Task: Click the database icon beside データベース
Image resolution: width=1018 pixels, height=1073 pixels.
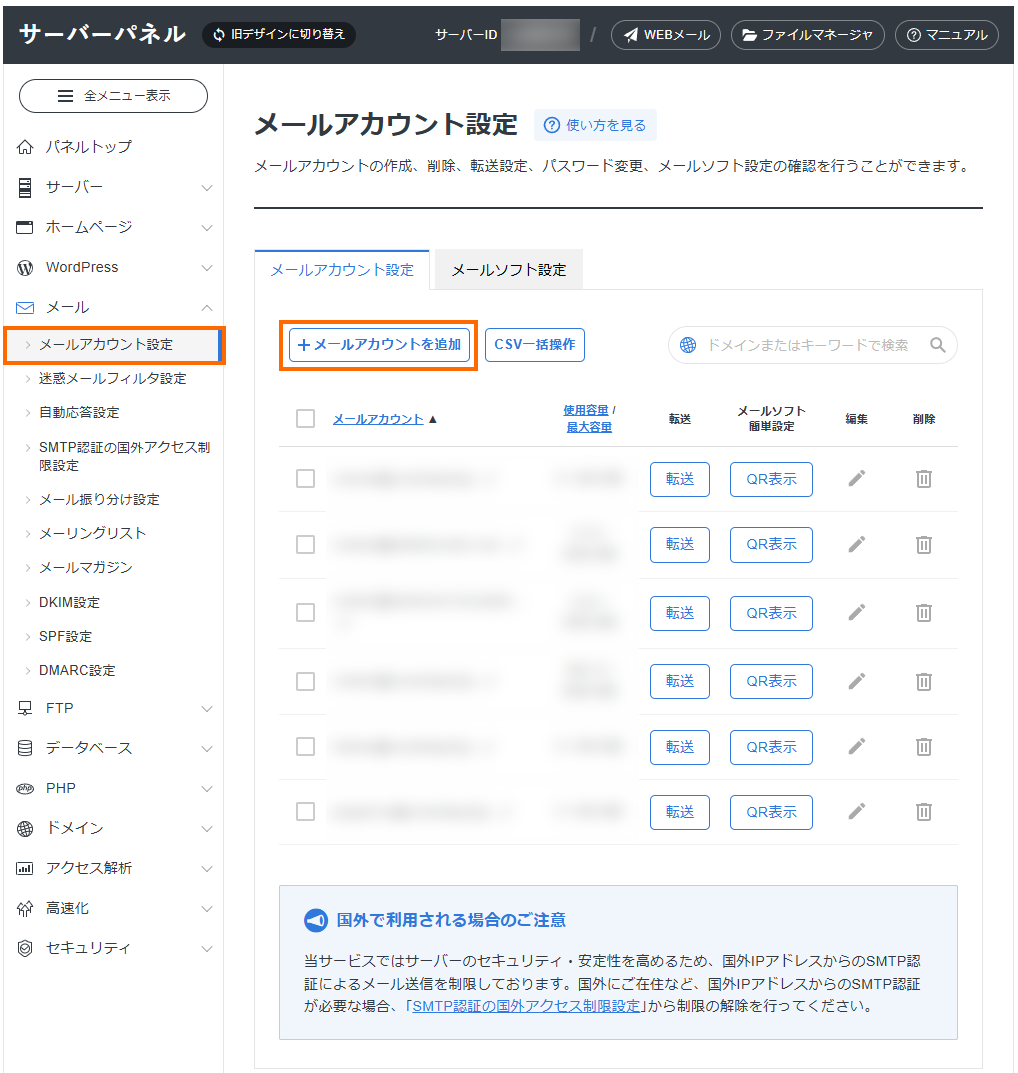Action: 25,748
